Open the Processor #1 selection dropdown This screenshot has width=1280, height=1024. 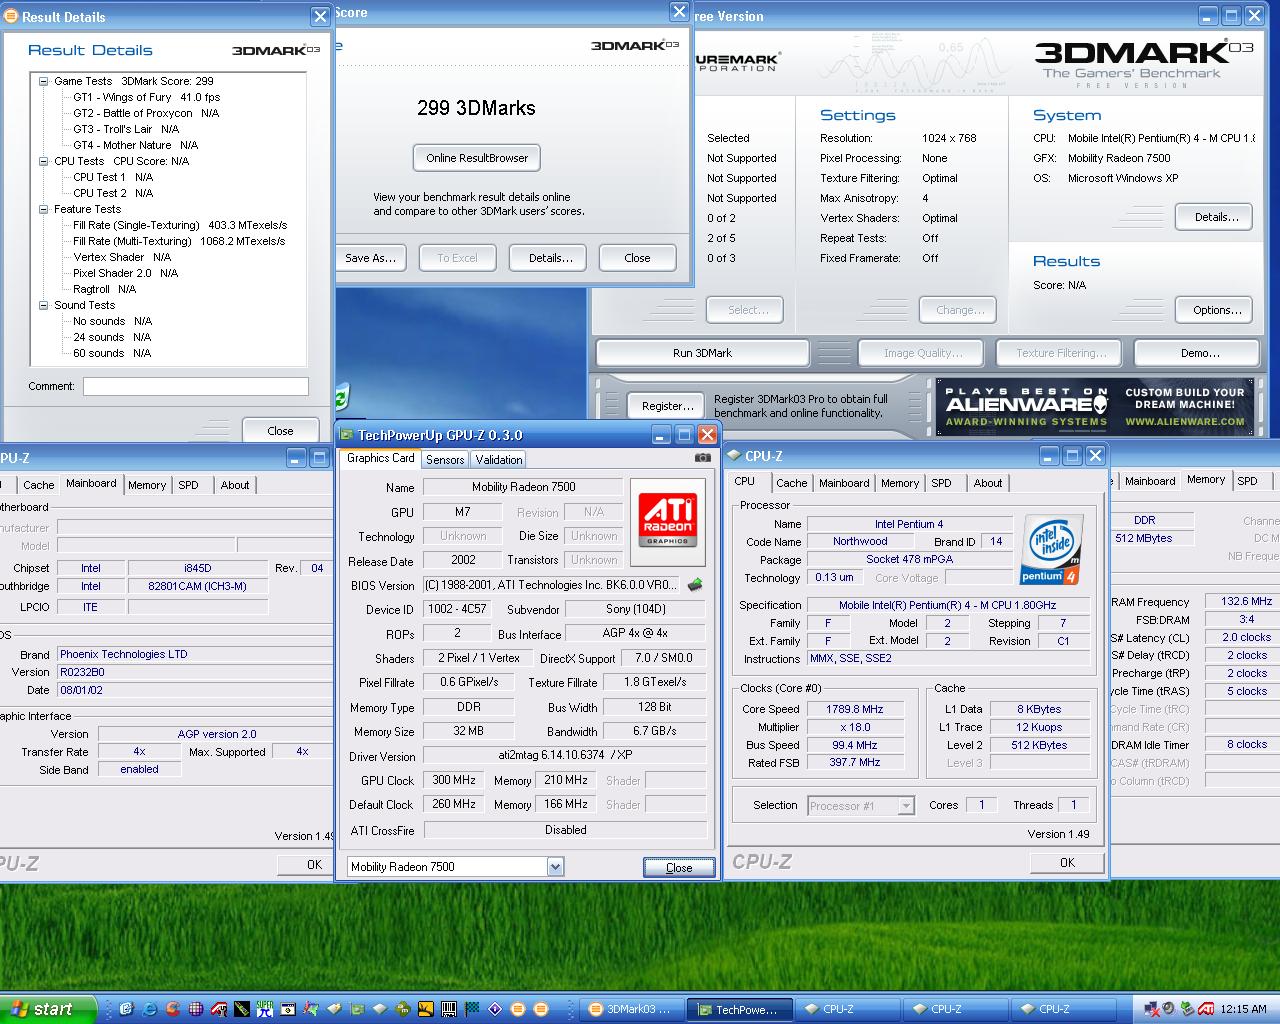[906, 805]
